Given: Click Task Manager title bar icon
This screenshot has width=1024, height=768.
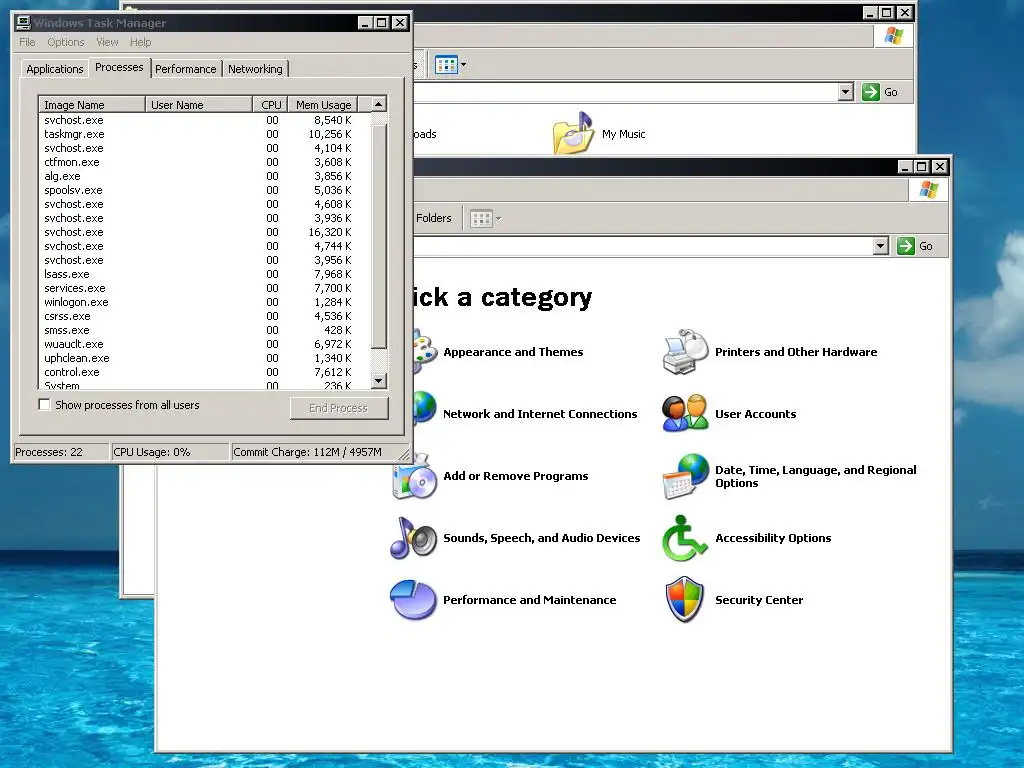Looking at the screenshot, I should coord(23,23).
